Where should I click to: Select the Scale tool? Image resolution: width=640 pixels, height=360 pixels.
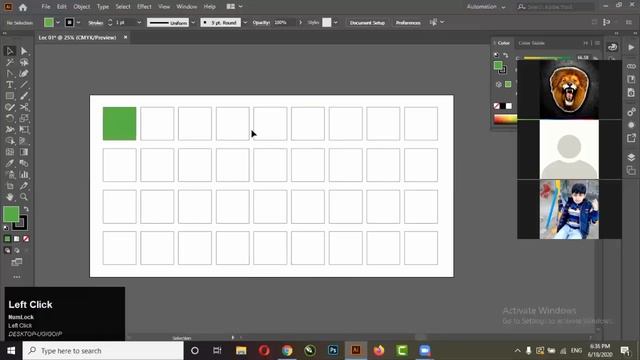(x=24, y=118)
